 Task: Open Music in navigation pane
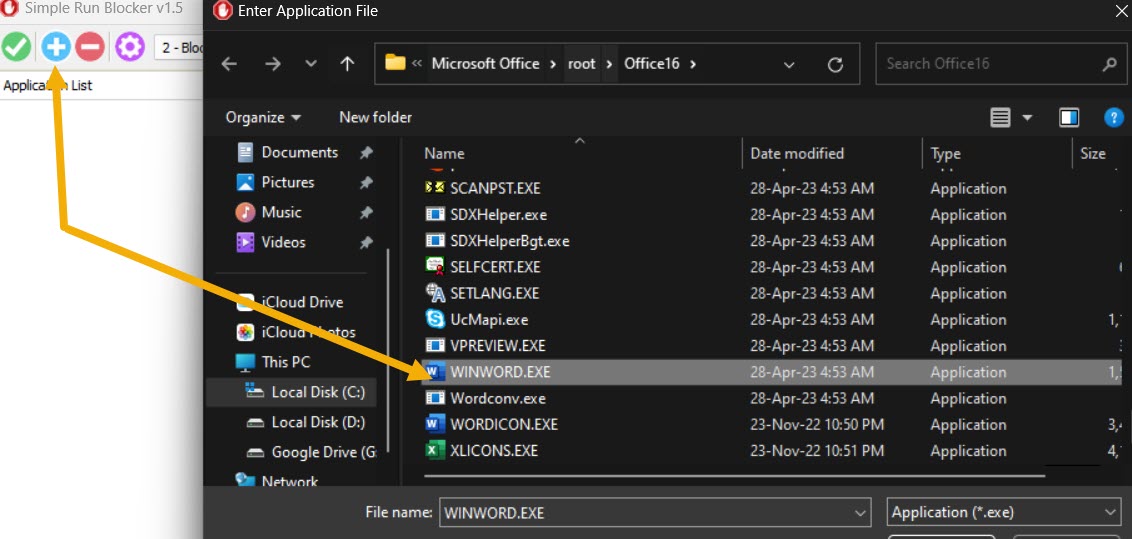pyautogui.click(x=282, y=212)
